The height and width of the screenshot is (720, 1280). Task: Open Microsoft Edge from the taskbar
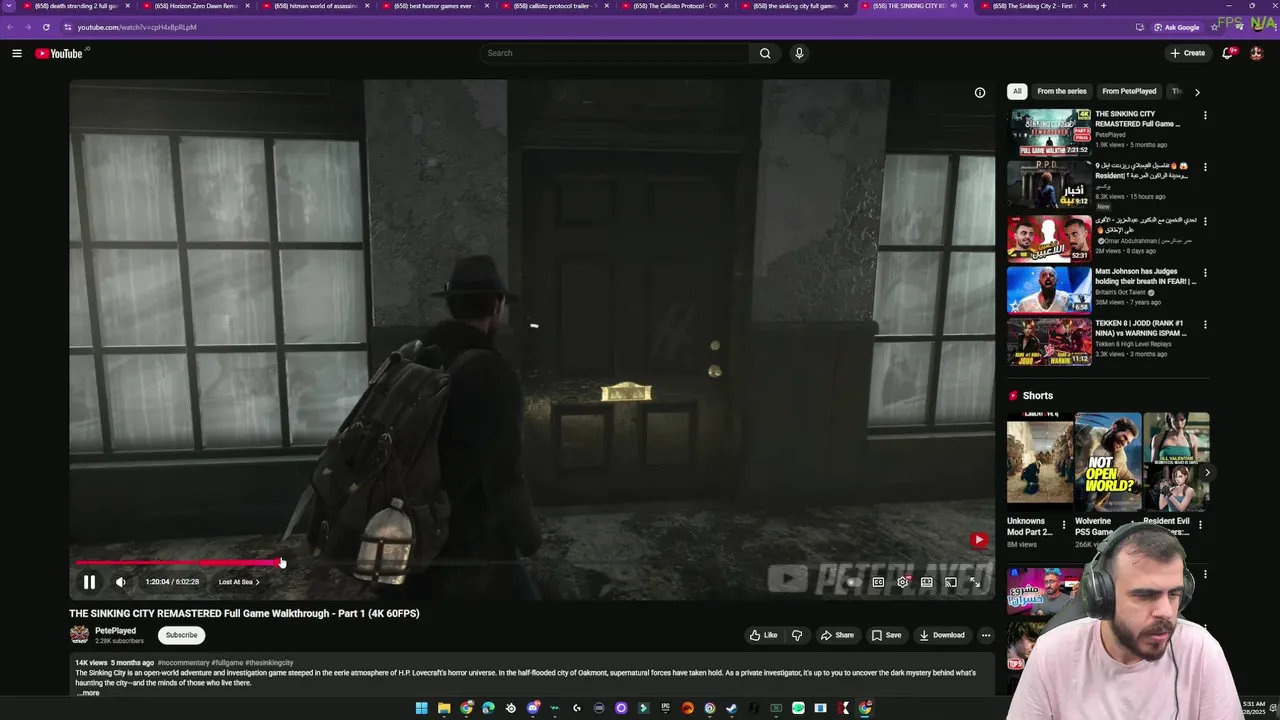pyautogui.click(x=488, y=708)
